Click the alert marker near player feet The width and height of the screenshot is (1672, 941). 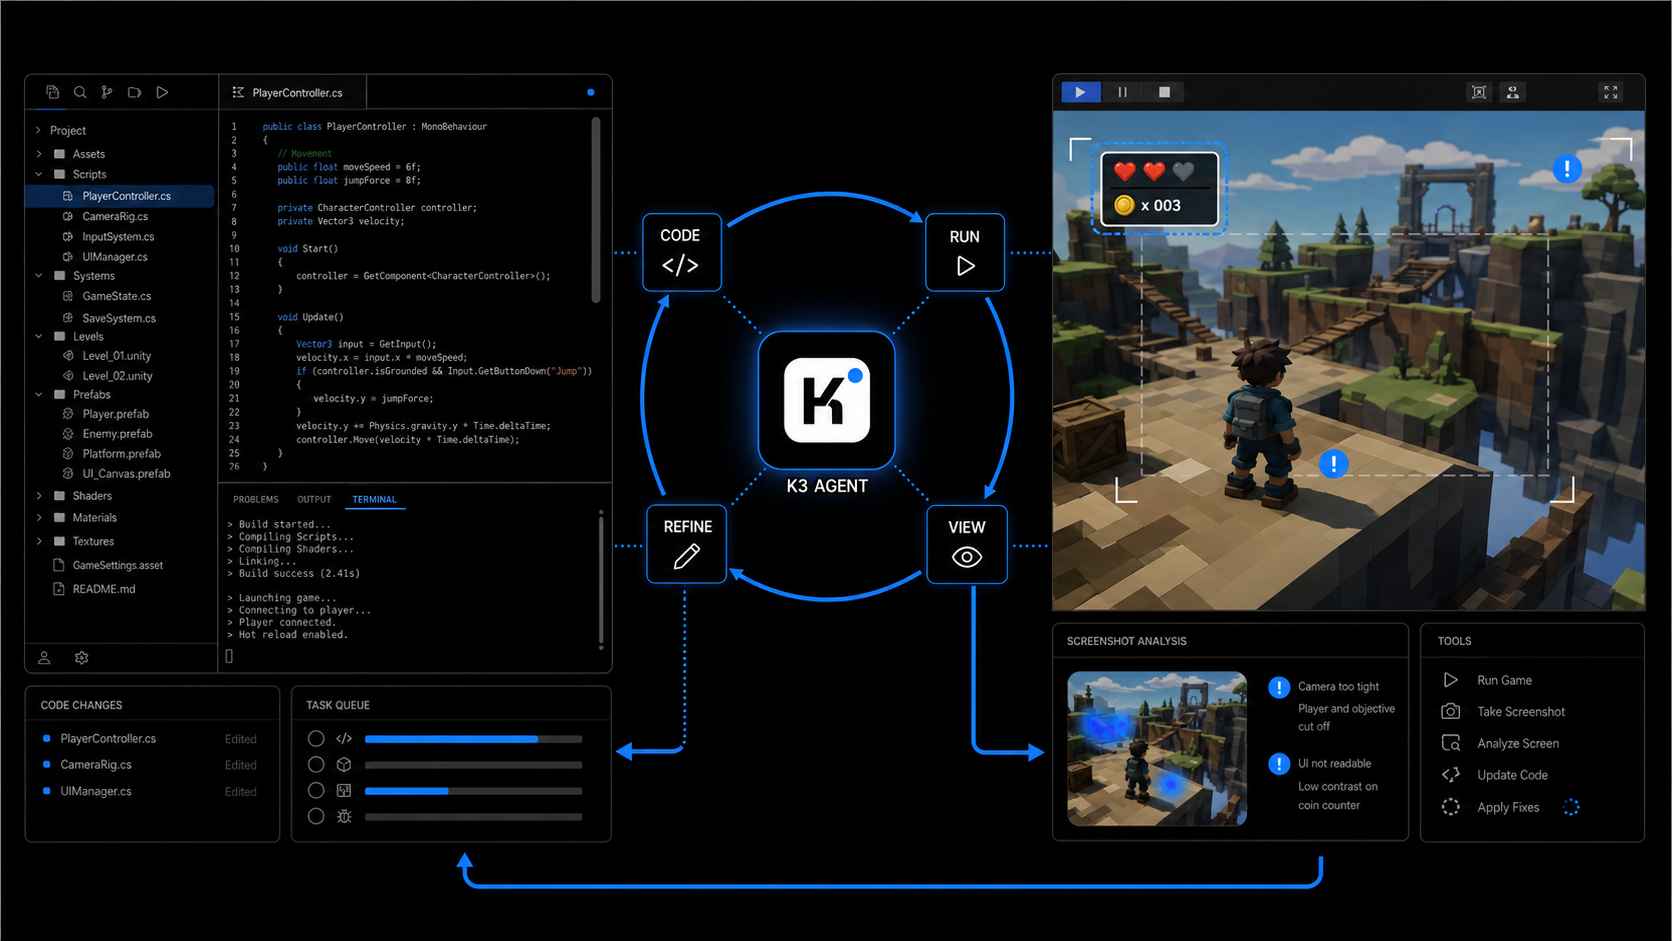(x=1333, y=464)
